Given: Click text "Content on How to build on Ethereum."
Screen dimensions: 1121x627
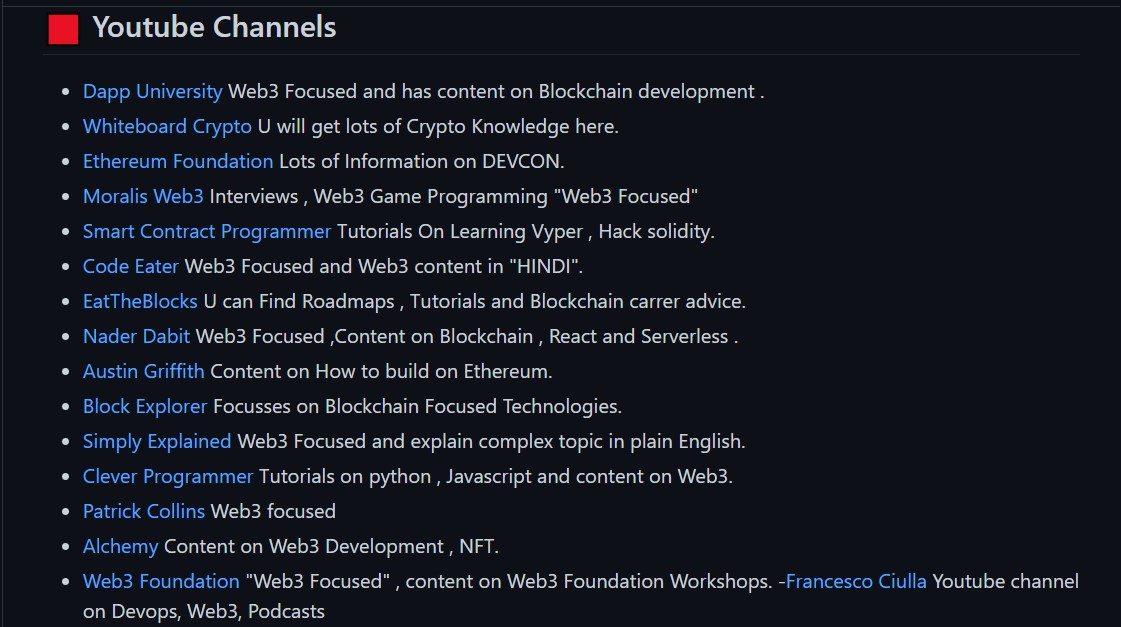Looking at the screenshot, I should tap(381, 372).
